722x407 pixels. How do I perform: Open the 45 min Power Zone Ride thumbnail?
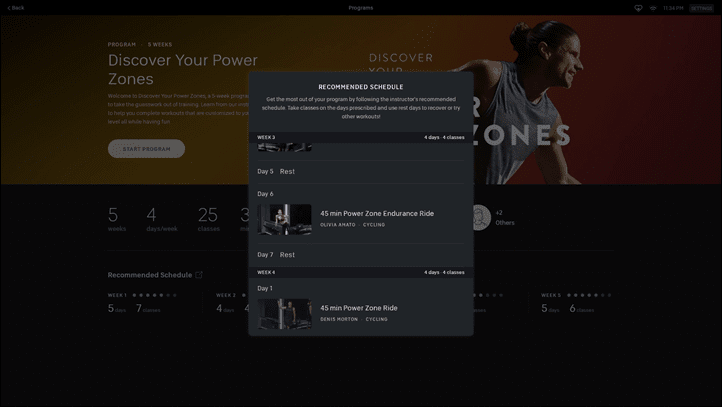pyautogui.click(x=284, y=314)
